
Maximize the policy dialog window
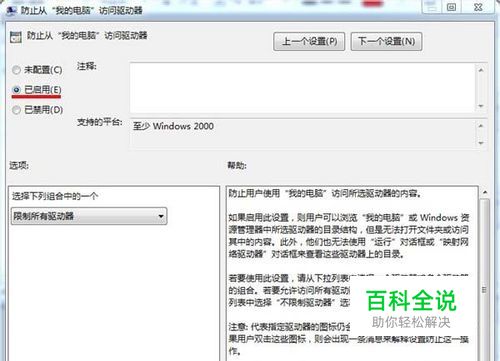(x=451, y=7)
